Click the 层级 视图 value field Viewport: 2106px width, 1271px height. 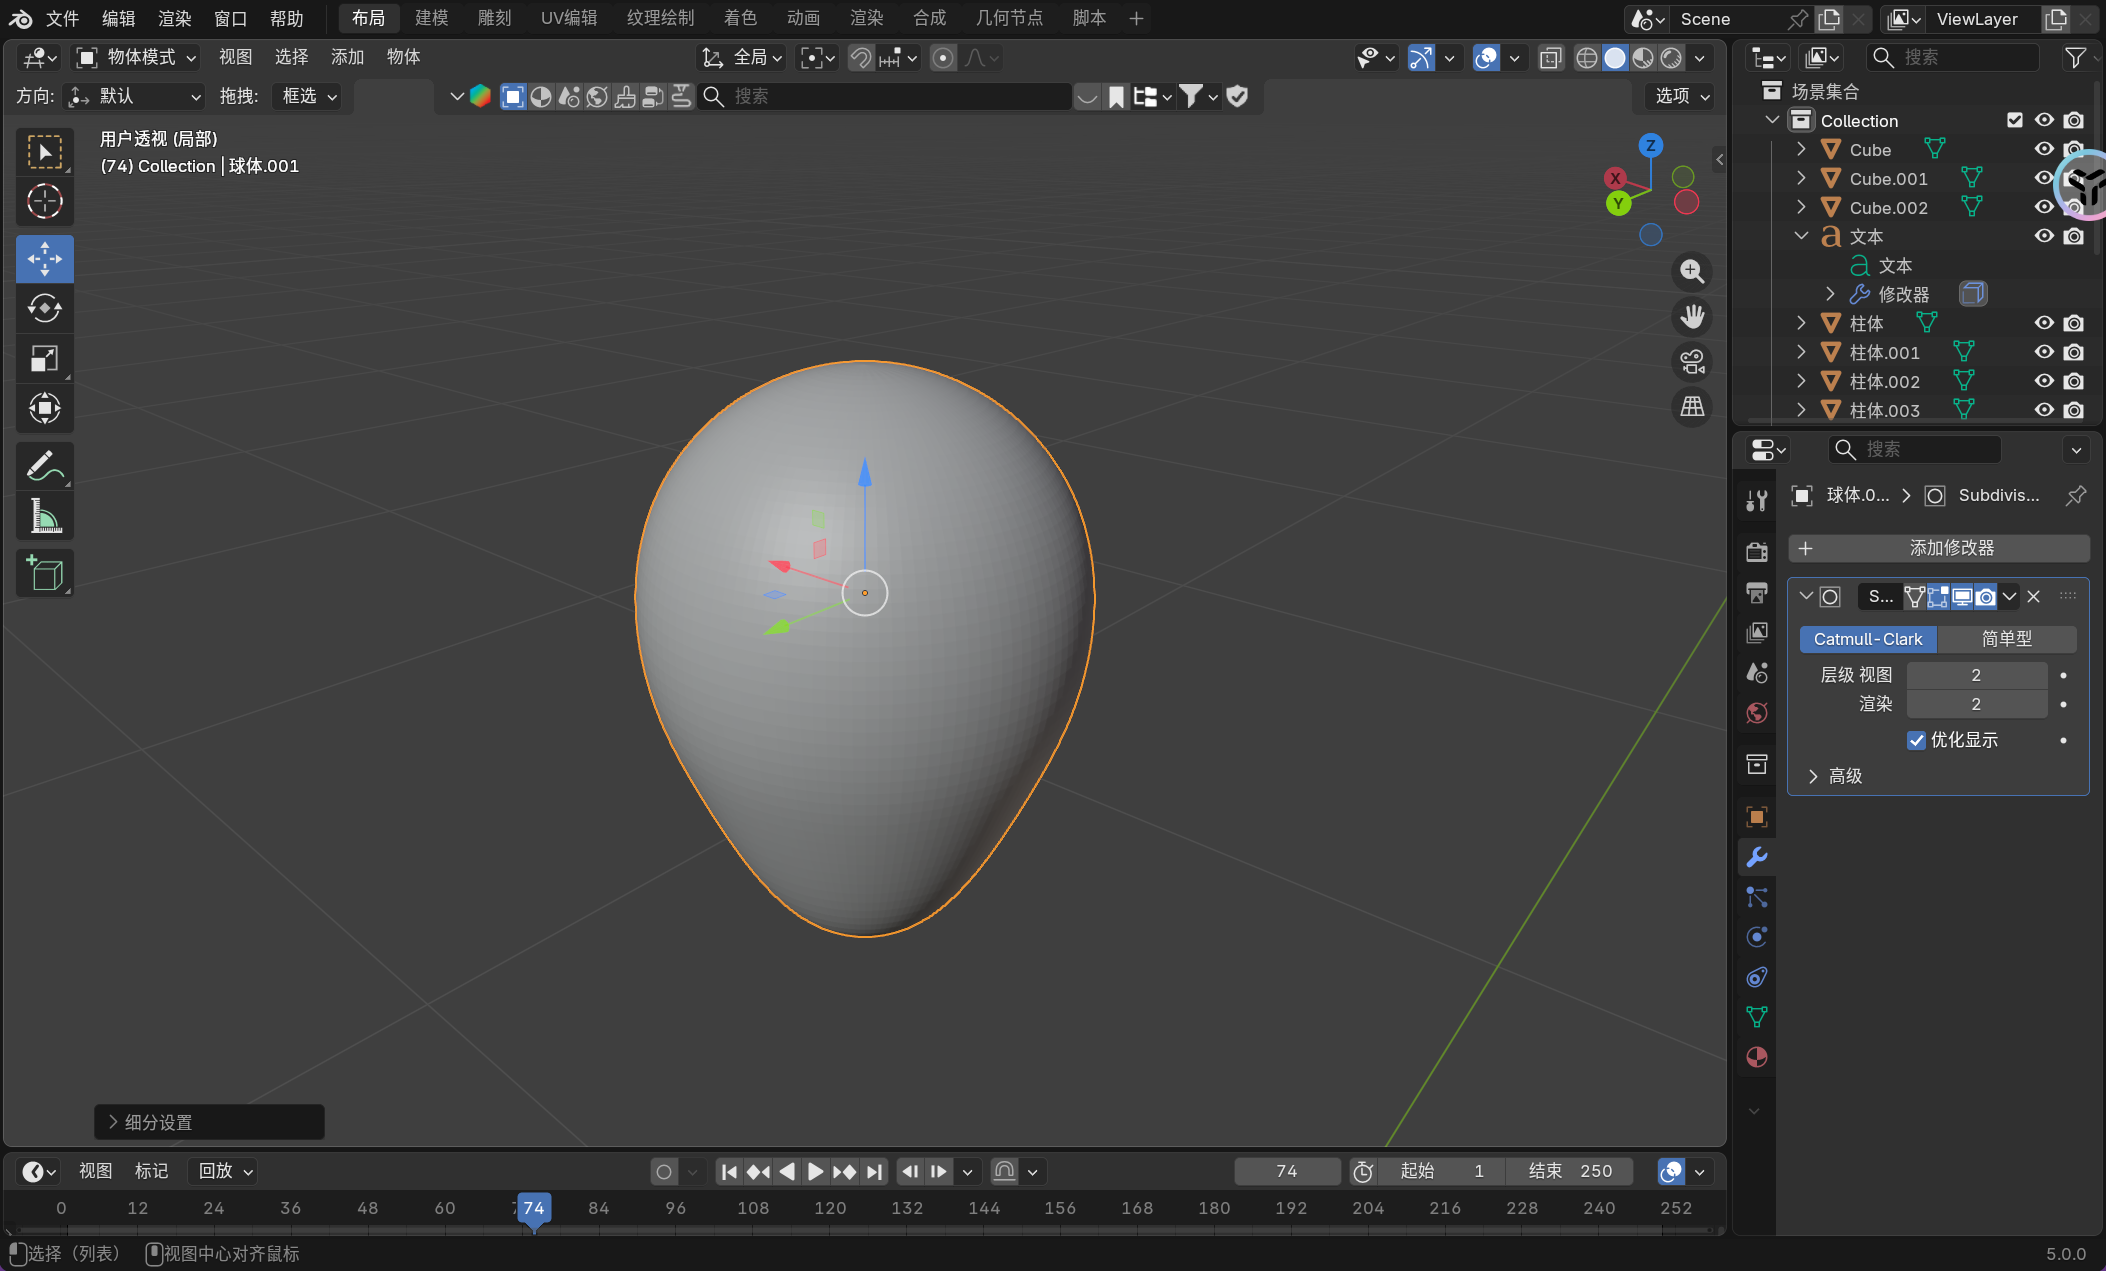(x=1975, y=675)
